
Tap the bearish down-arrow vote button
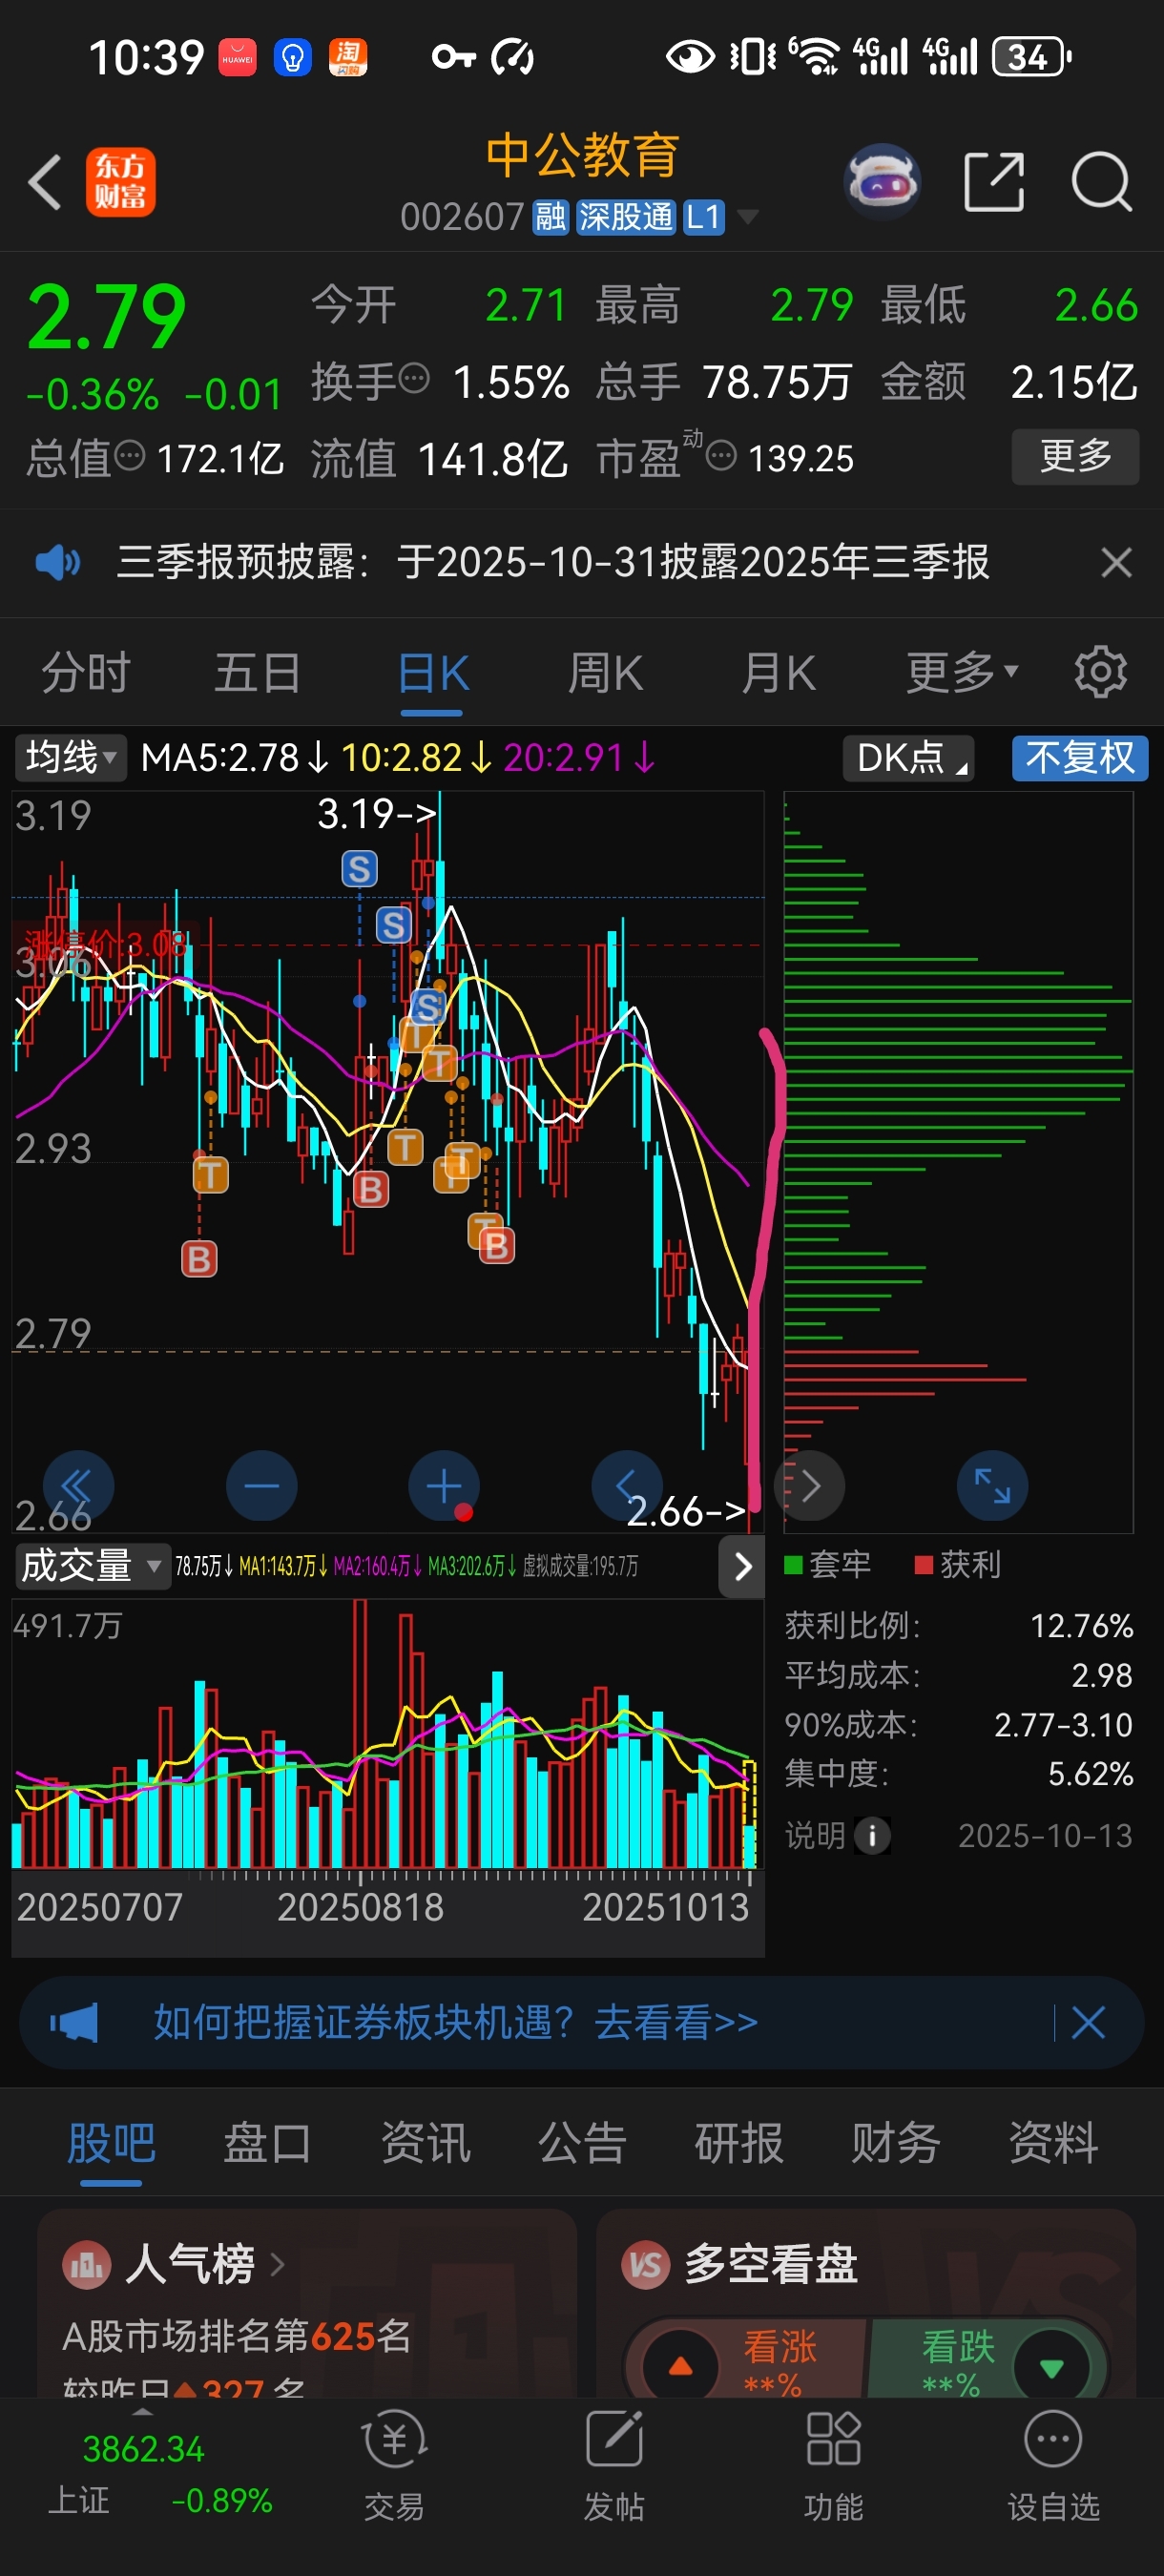pos(1051,2366)
